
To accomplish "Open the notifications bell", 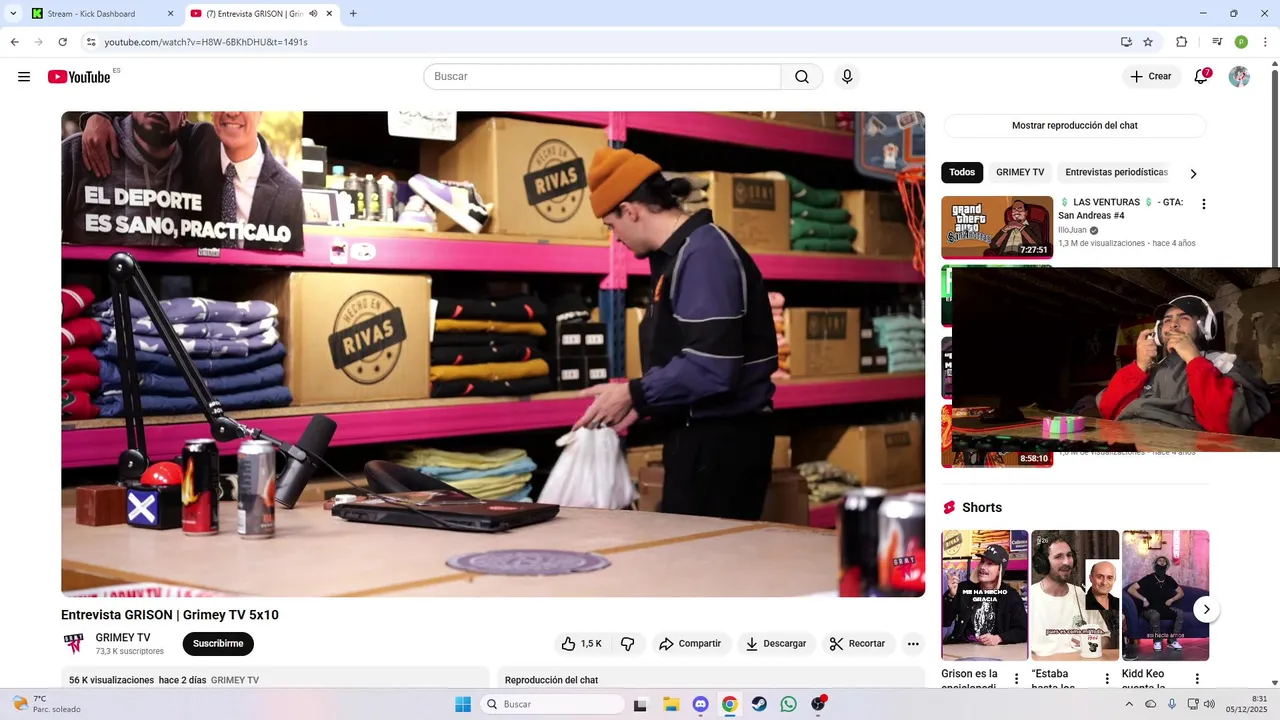I will [x=1201, y=77].
